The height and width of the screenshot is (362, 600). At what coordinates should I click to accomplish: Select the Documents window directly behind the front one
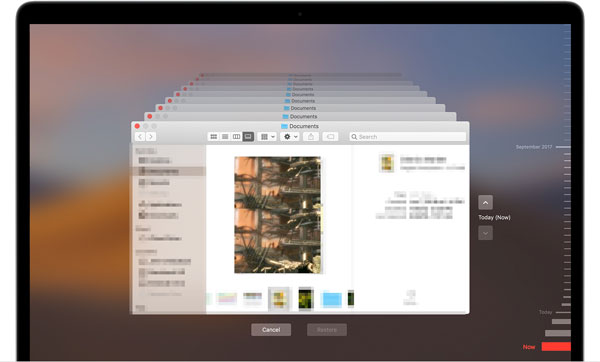[300, 116]
